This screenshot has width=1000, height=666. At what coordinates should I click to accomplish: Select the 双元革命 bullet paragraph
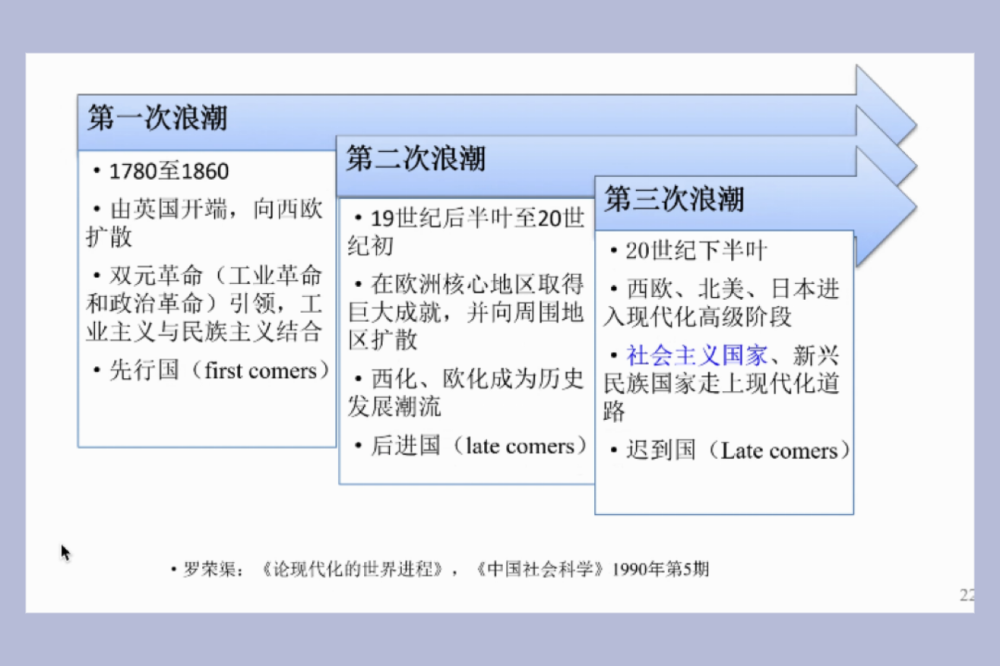204,303
